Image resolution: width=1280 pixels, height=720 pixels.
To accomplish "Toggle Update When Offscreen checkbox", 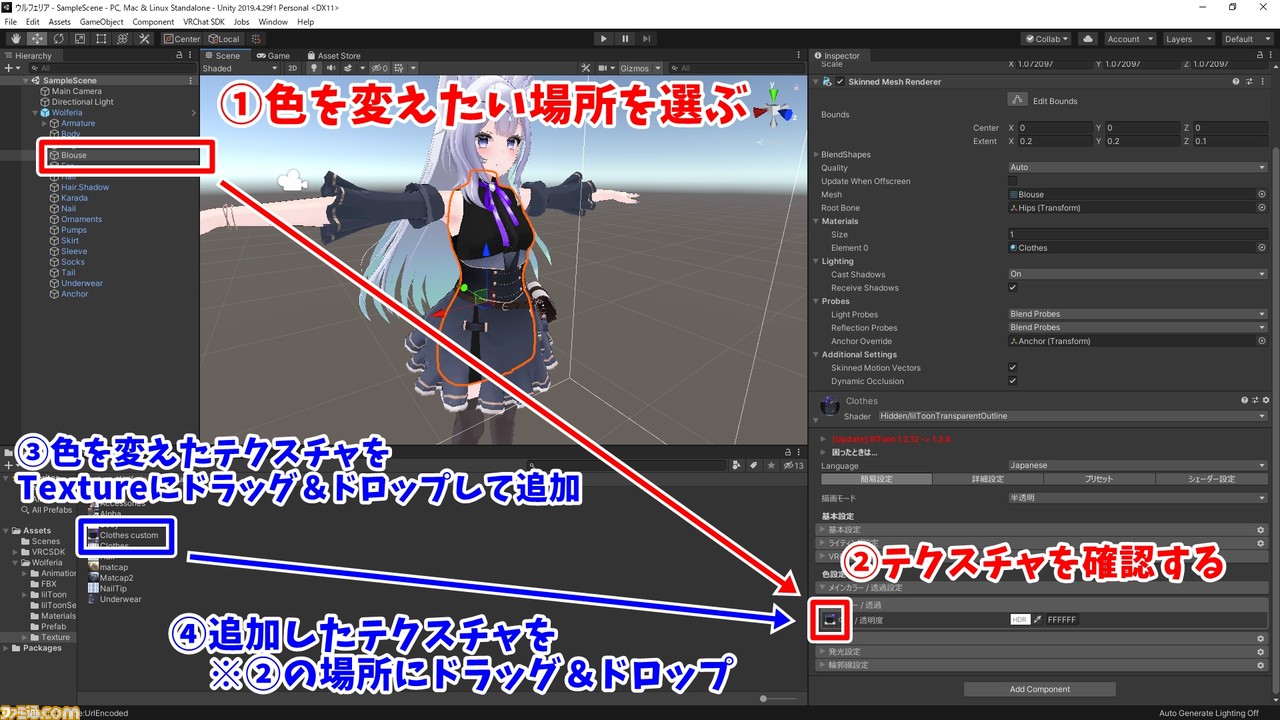I will tap(1013, 181).
